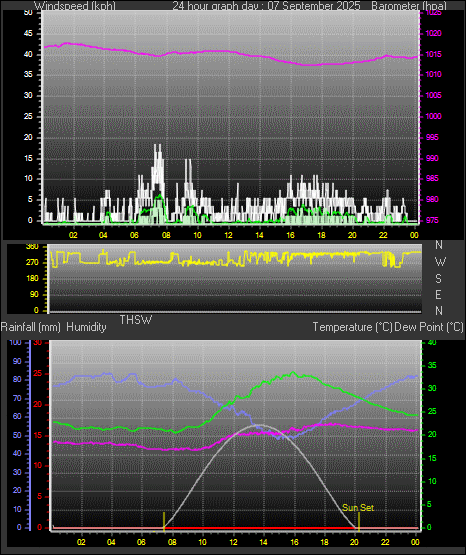Click the 24 hour graph day title
466x555 pixels.
(266, 6)
